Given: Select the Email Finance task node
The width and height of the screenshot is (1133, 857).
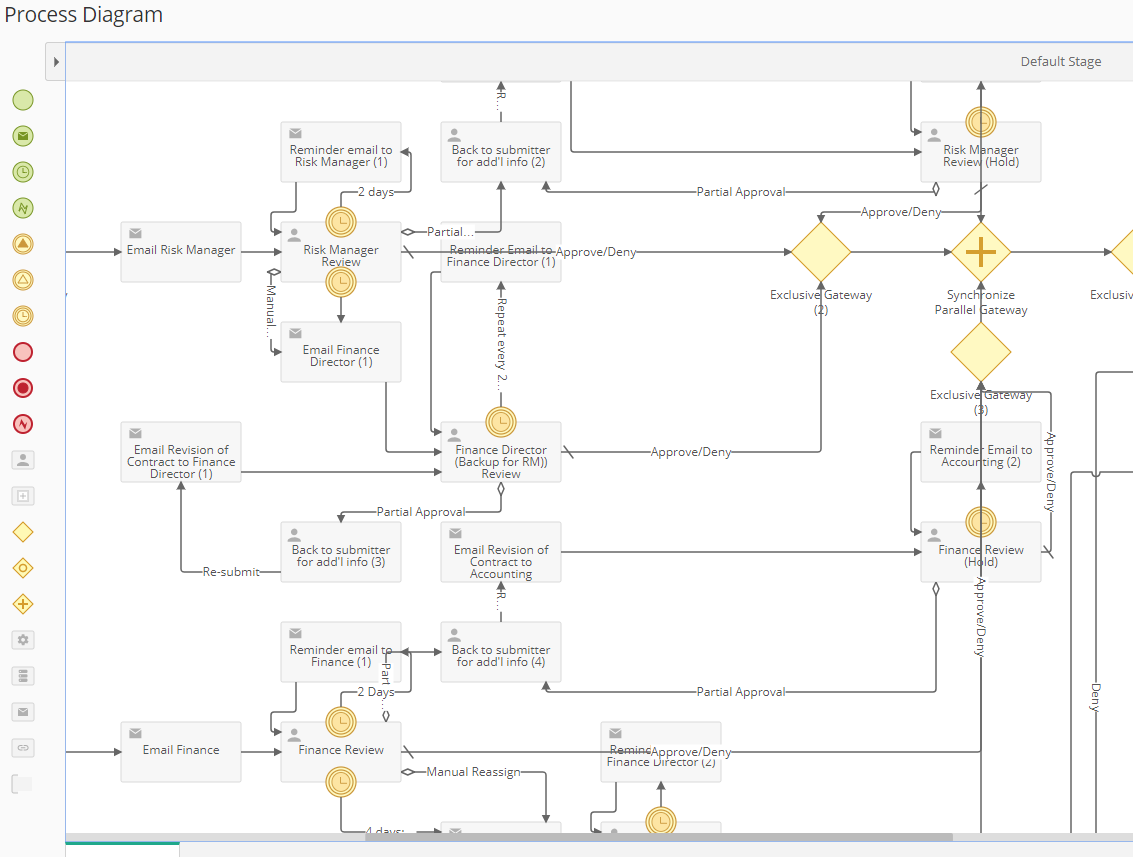Looking at the screenshot, I should pyautogui.click(x=181, y=752).
